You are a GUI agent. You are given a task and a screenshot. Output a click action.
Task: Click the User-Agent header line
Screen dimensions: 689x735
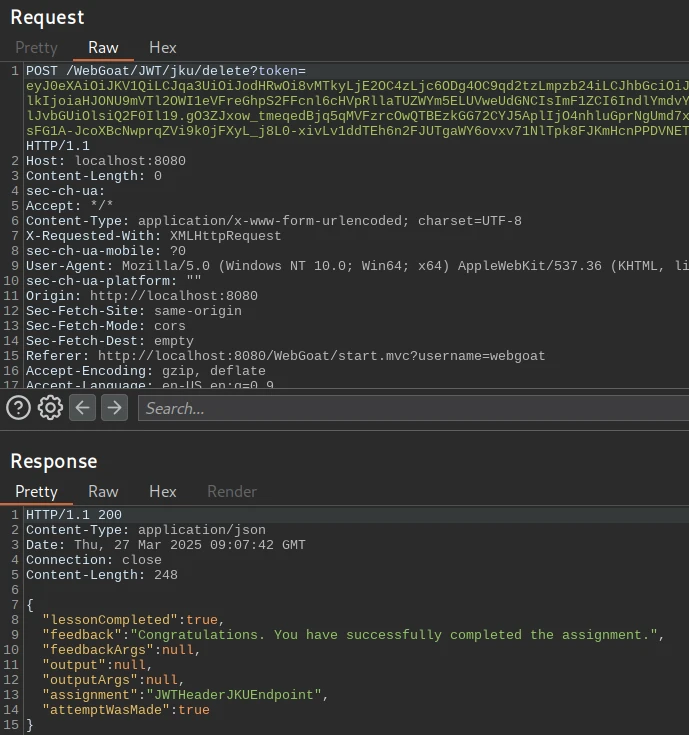[x=300, y=266]
